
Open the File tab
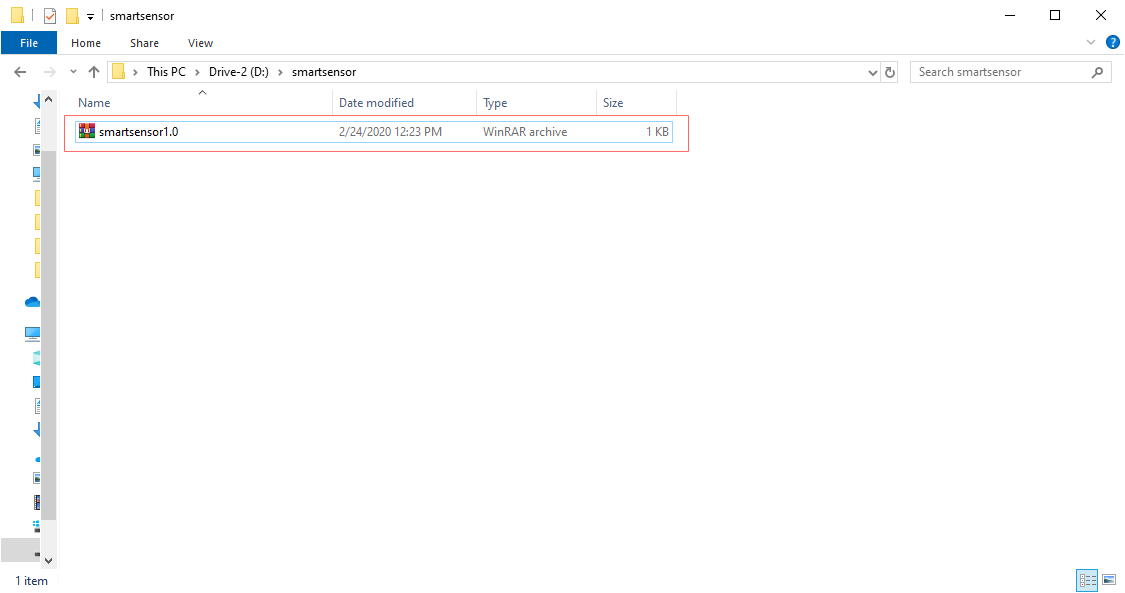coord(29,43)
